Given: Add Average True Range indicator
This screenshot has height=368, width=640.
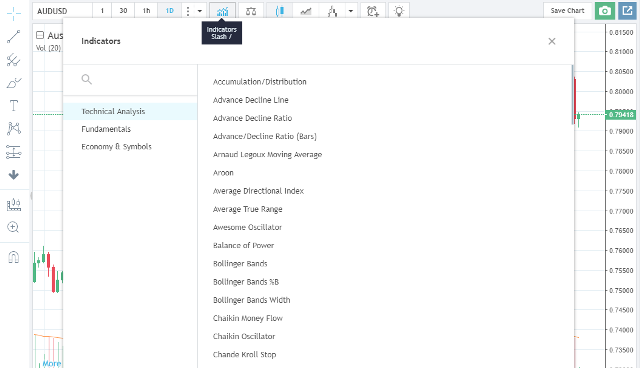Looking at the screenshot, I should pos(247,209).
